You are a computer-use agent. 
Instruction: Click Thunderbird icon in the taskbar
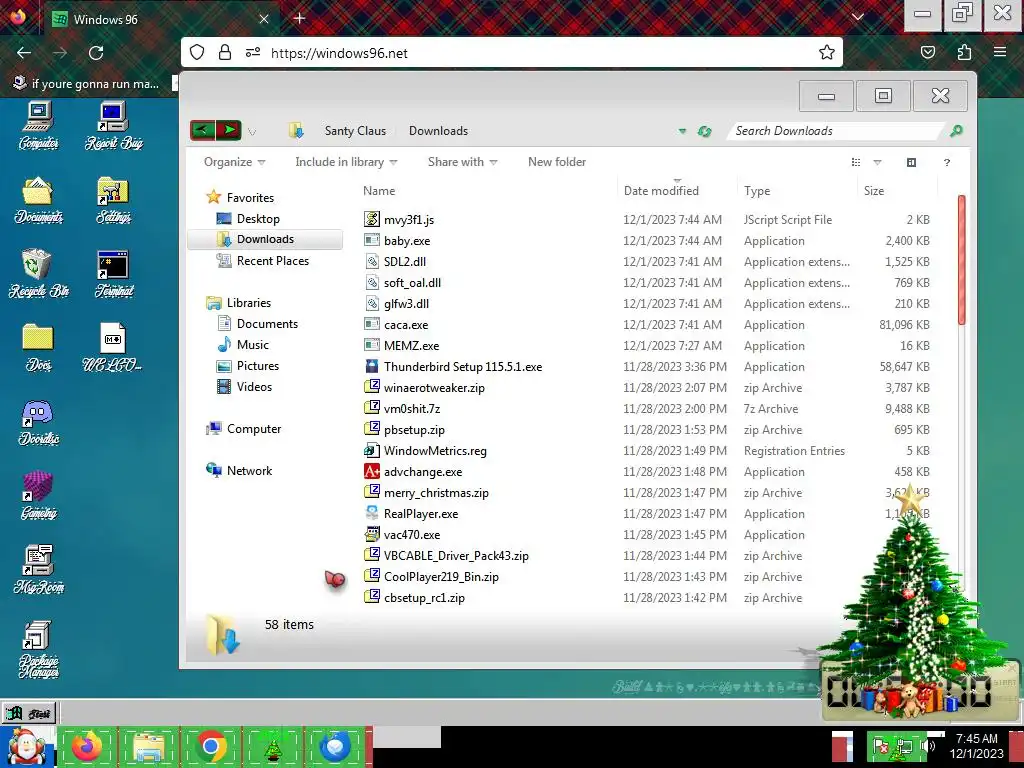tap(334, 746)
